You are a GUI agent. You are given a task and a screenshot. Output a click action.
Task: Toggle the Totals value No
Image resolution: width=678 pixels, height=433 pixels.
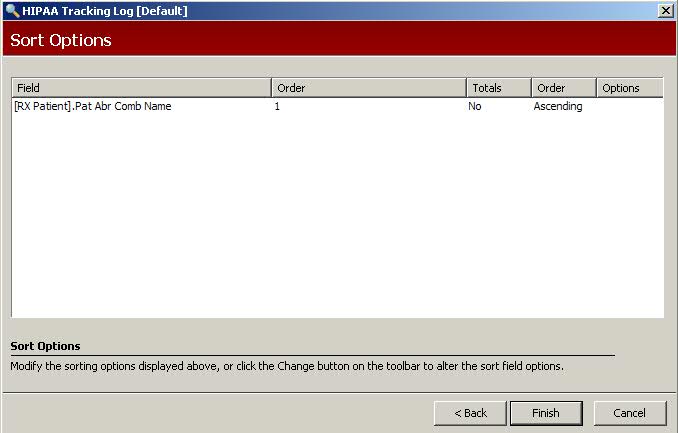tap(475, 106)
